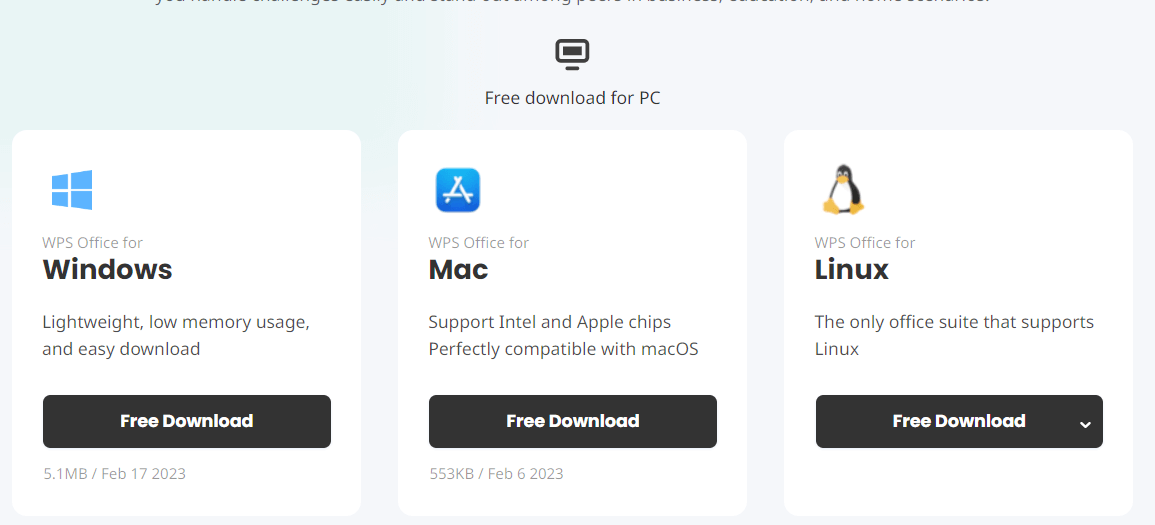Click the Windows logo icon

pyautogui.click(x=72, y=190)
